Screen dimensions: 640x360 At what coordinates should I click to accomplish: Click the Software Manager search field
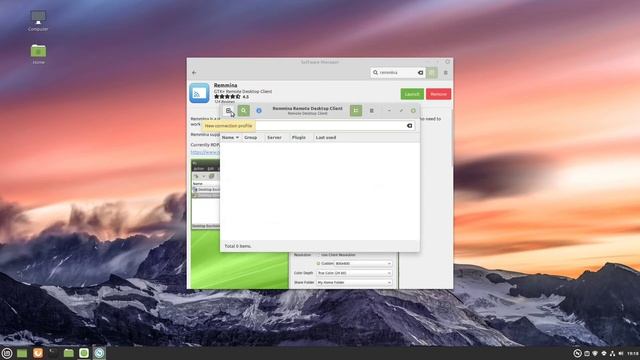point(398,72)
